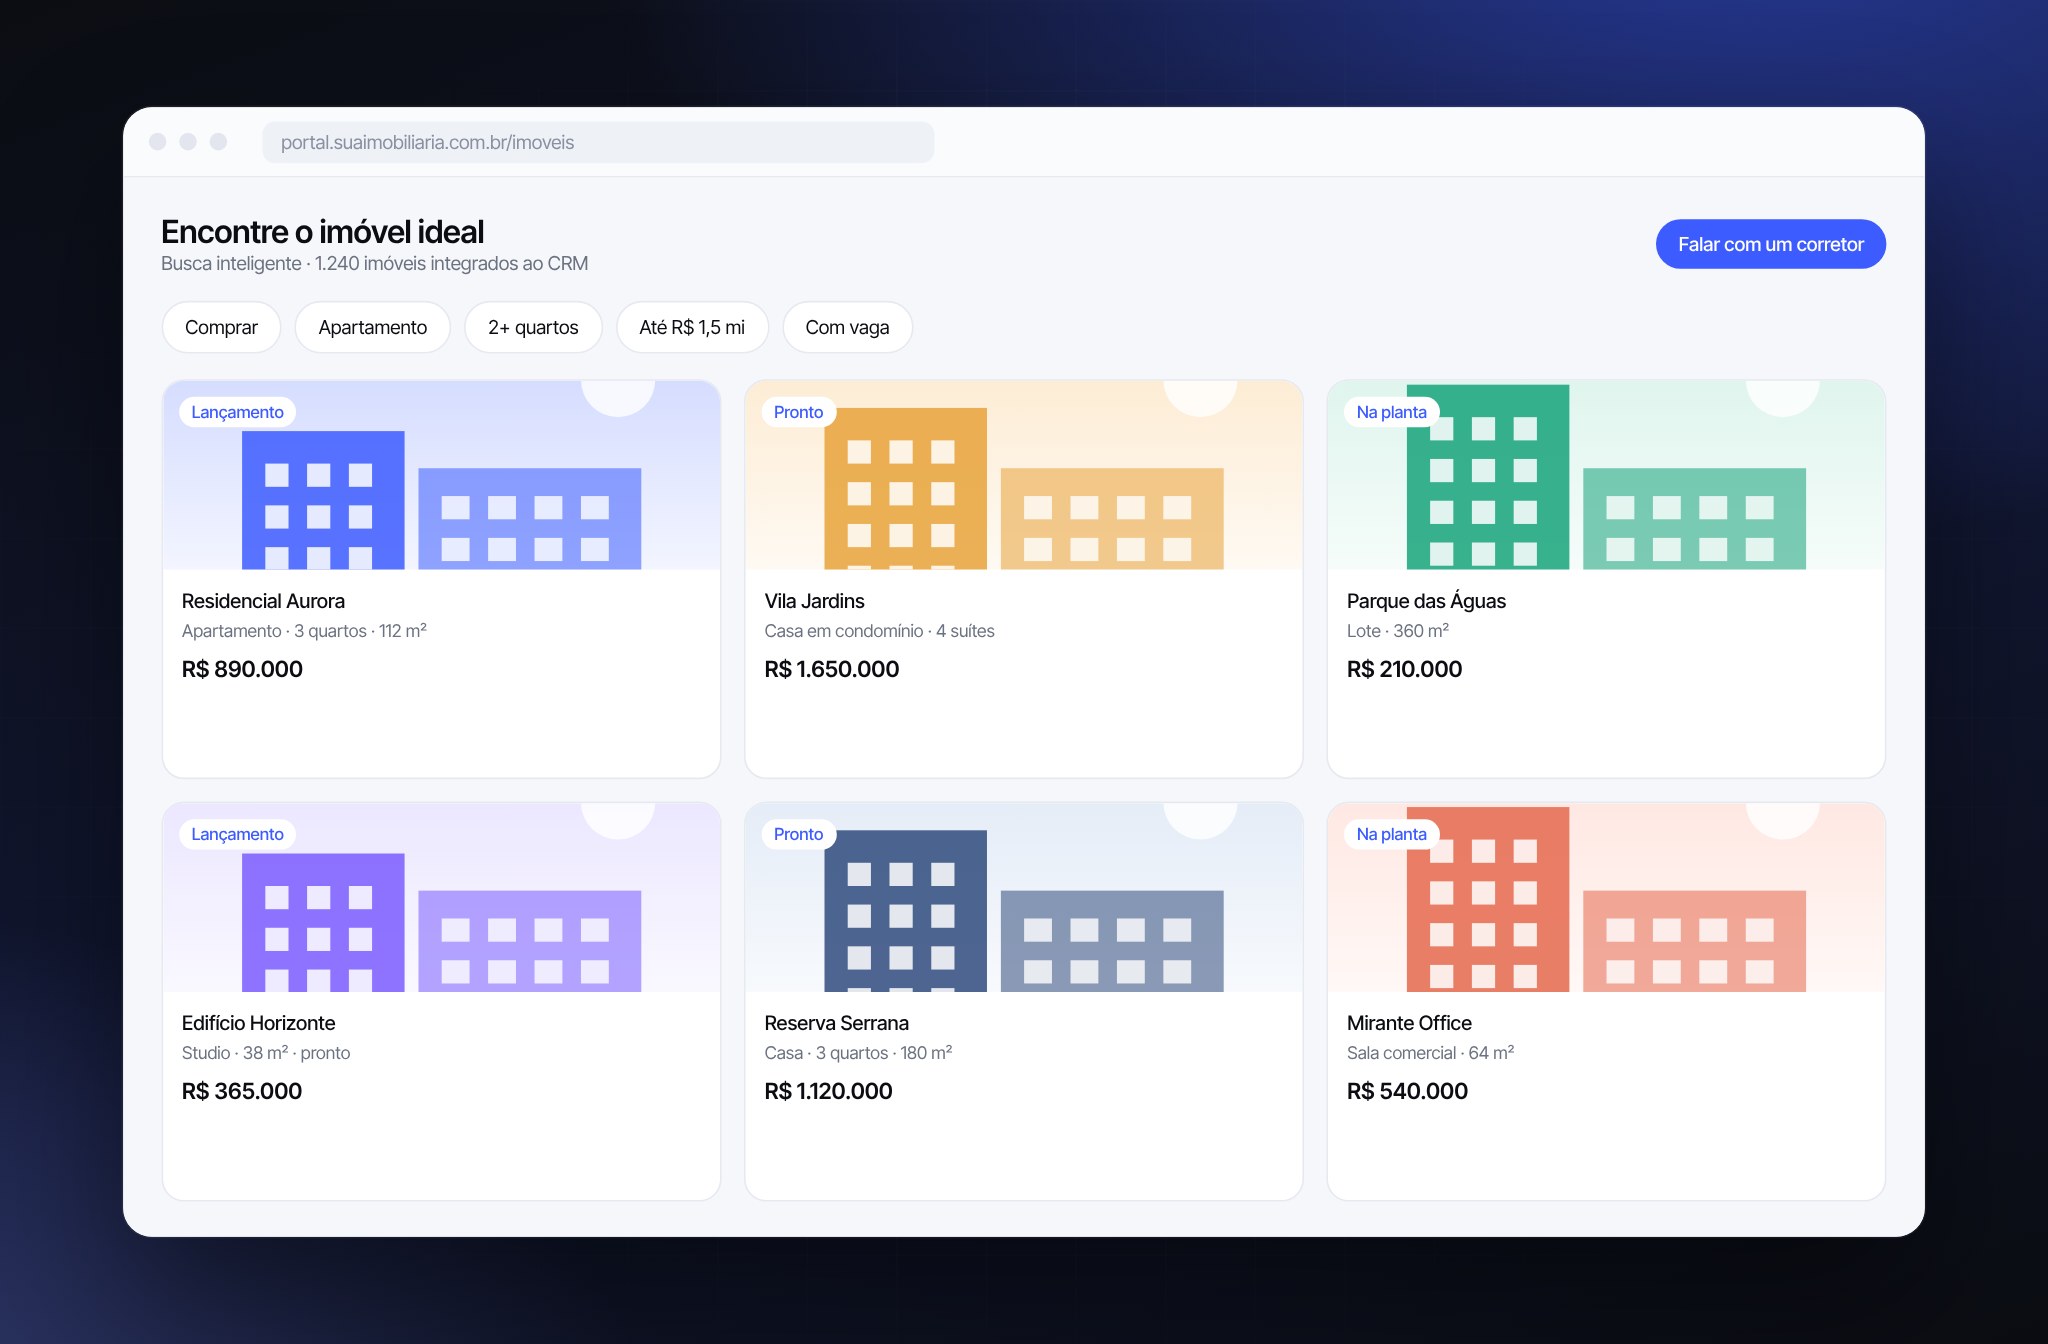Click the text Apartamento · 3 quartos · 112 m²
2048x1344 pixels.
[304, 631]
